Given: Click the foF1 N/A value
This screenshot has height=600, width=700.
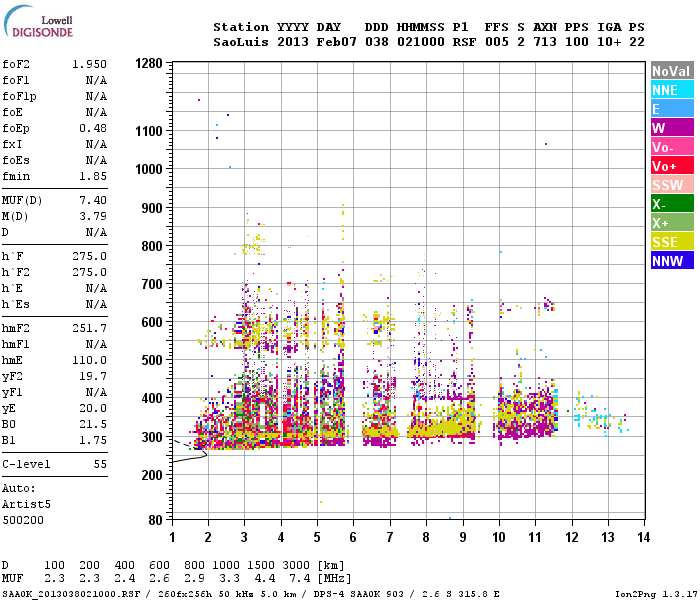Looking at the screenshot, I should (x=96, y=80).
